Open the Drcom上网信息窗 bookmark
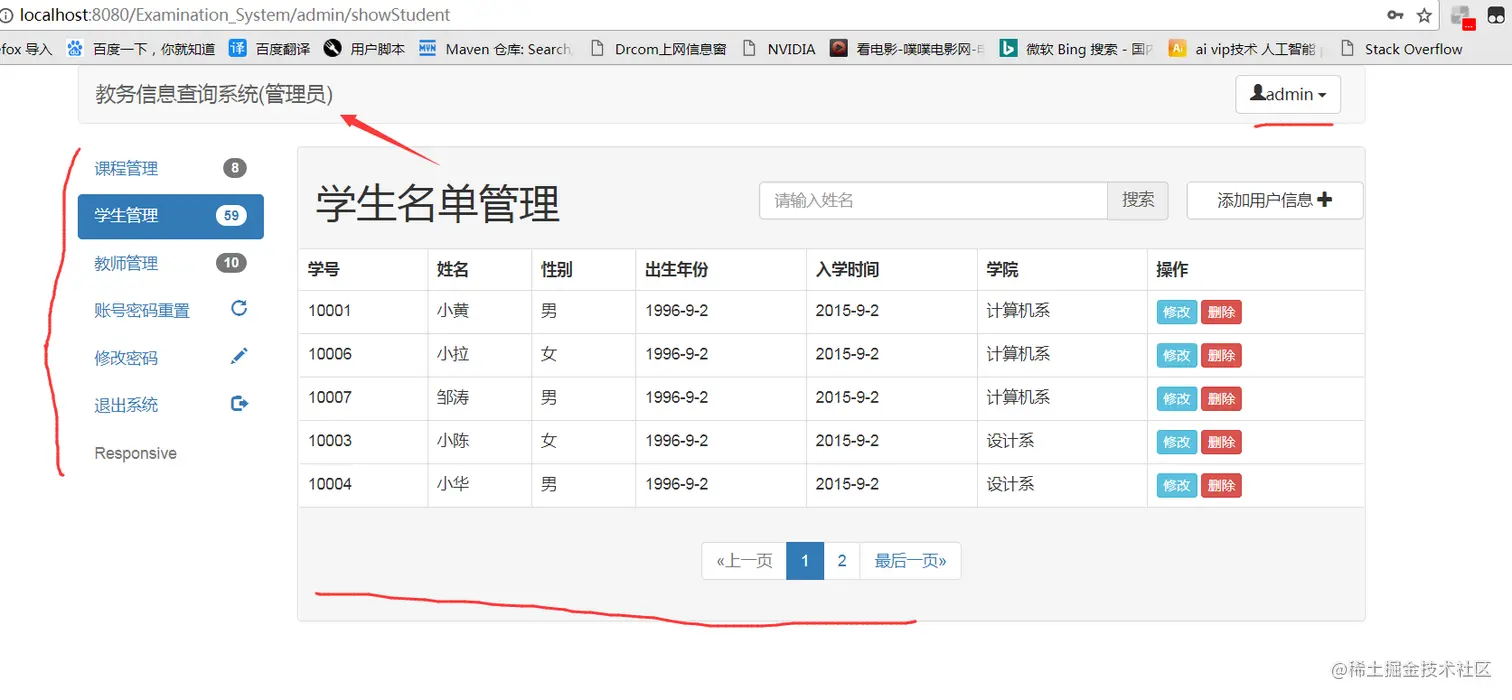Screen dimensions: 1512x700 pos(659,48)
